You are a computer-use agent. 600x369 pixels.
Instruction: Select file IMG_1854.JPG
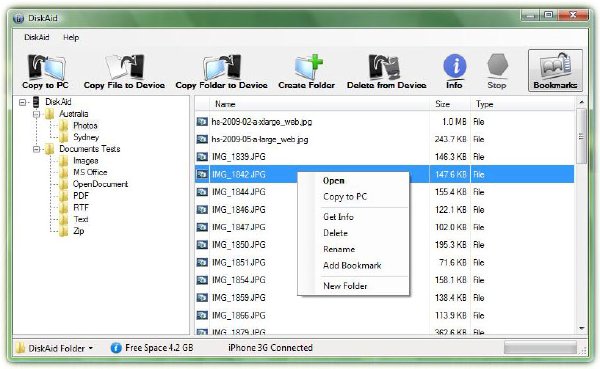pos(238,280)
